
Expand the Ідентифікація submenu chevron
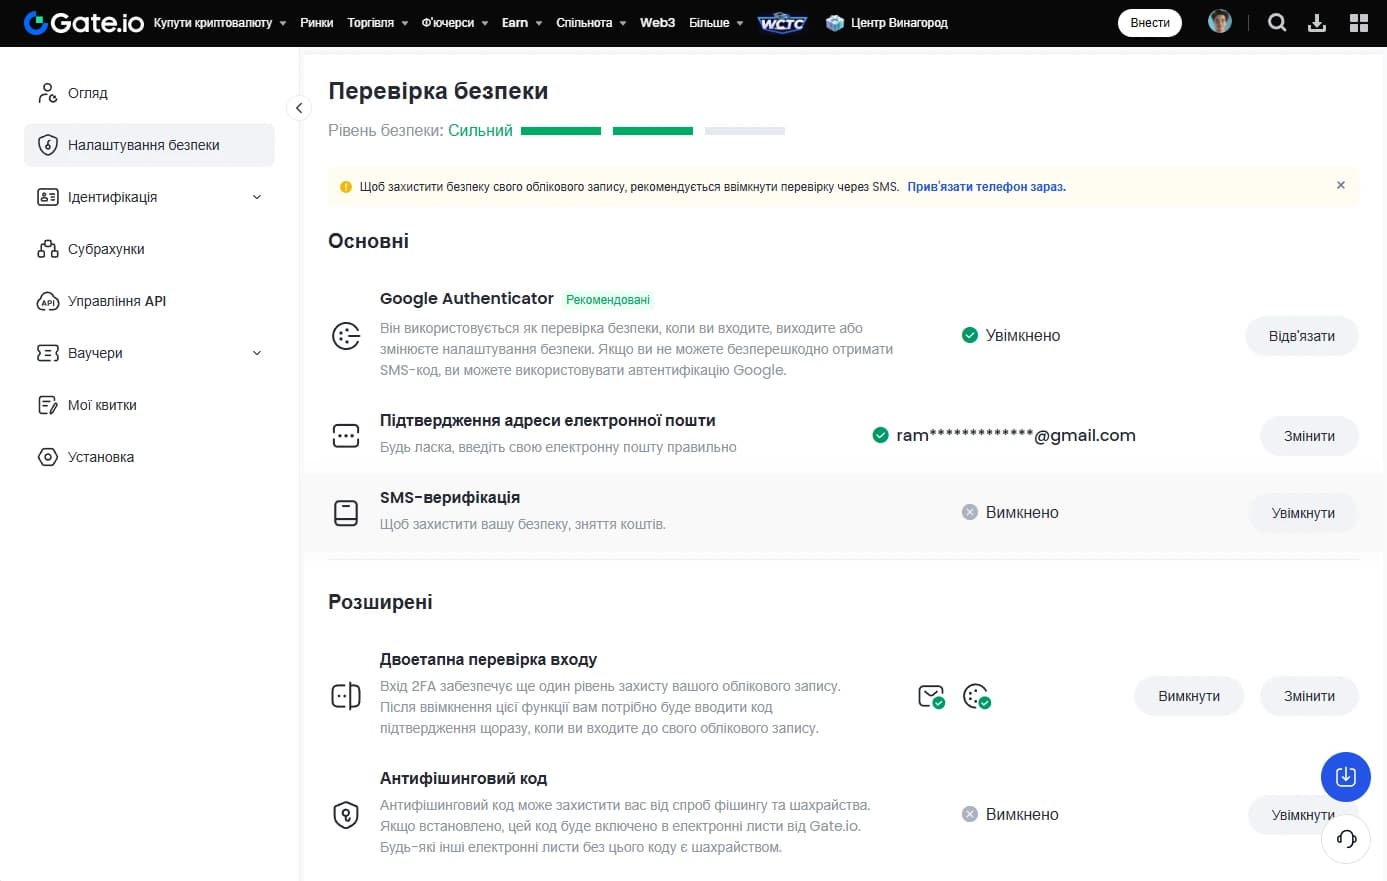point(257,197)
